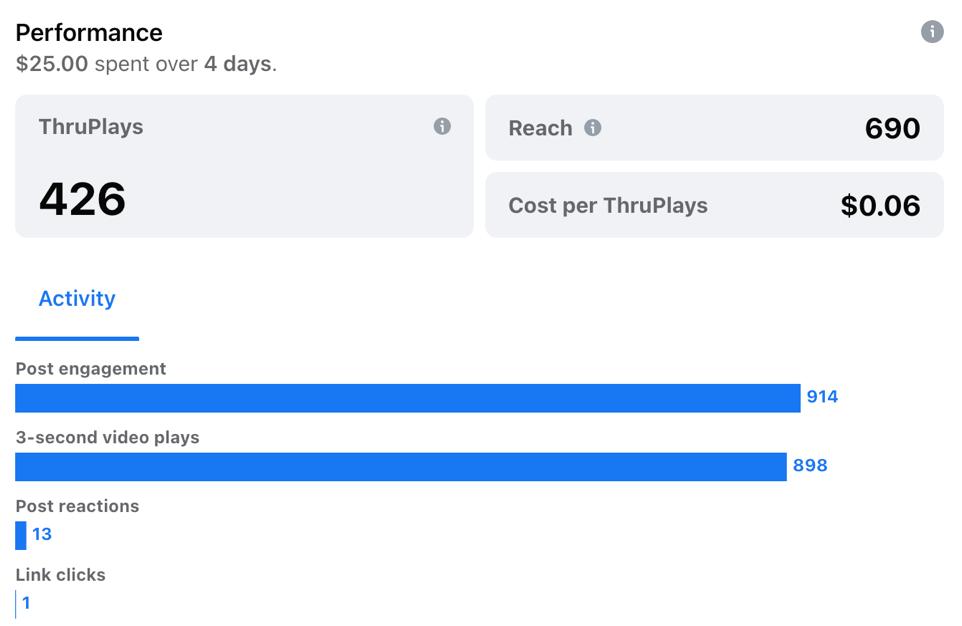This screenshot has width=962, height=626.
Task: Click the thin Link clicks bar
Action: tap(16, 604)
